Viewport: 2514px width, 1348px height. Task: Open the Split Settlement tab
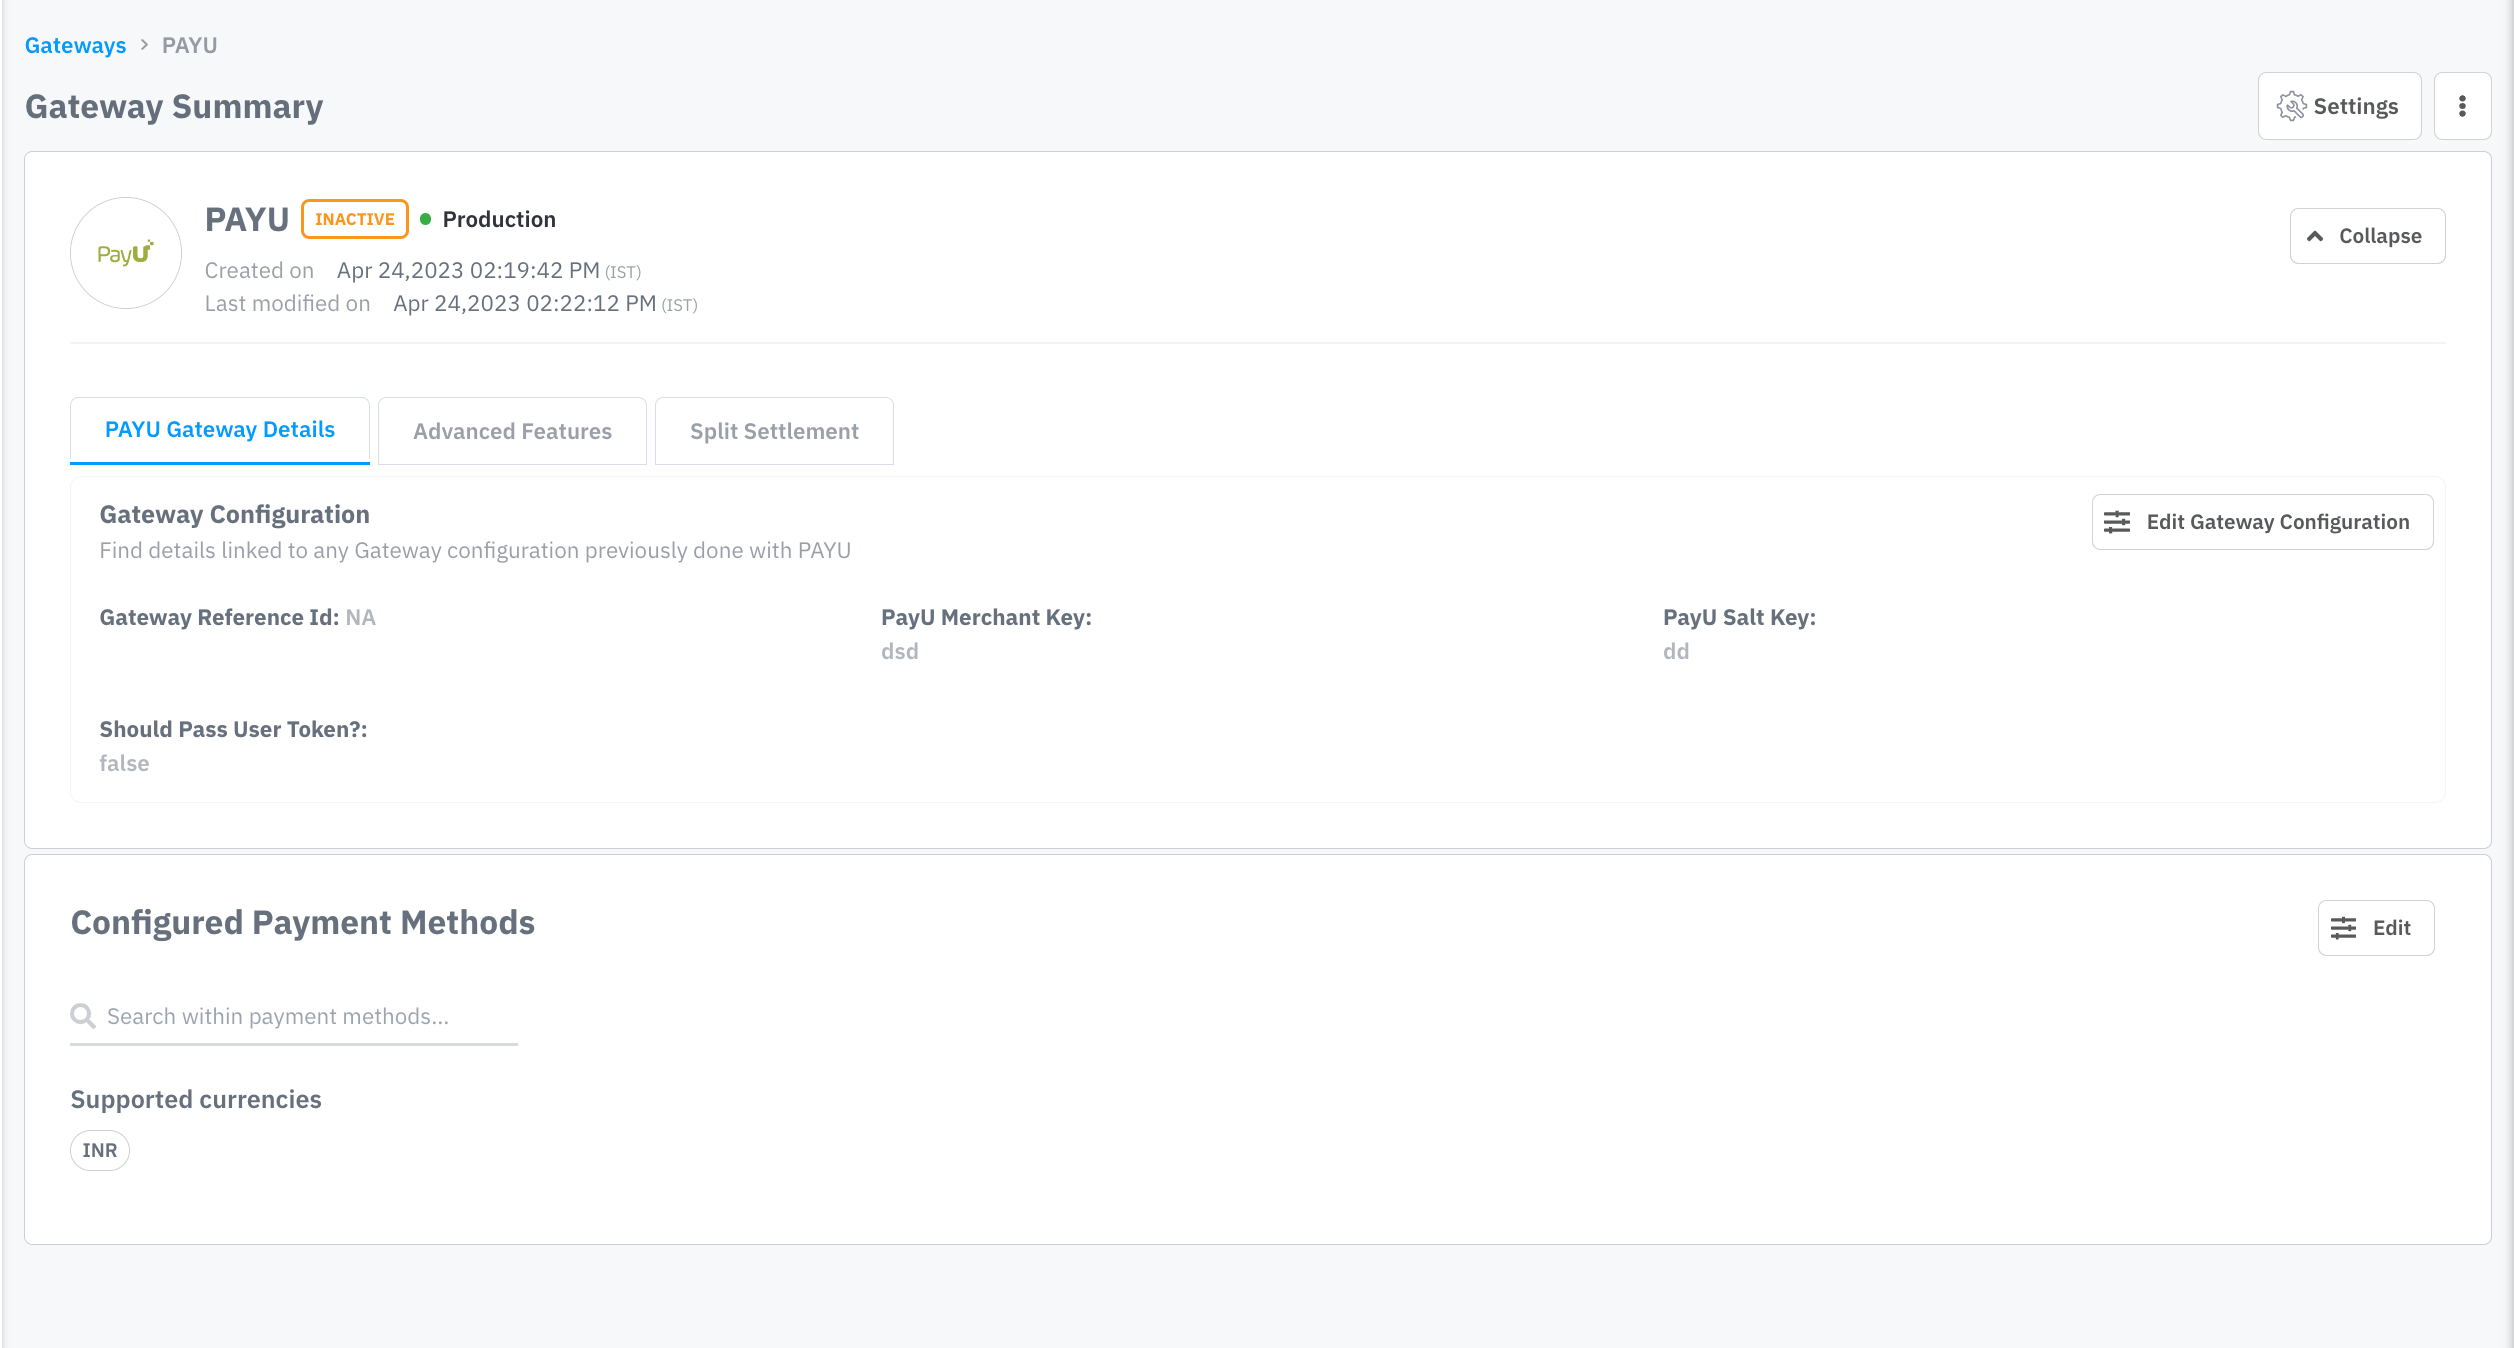tap(774, 431)
